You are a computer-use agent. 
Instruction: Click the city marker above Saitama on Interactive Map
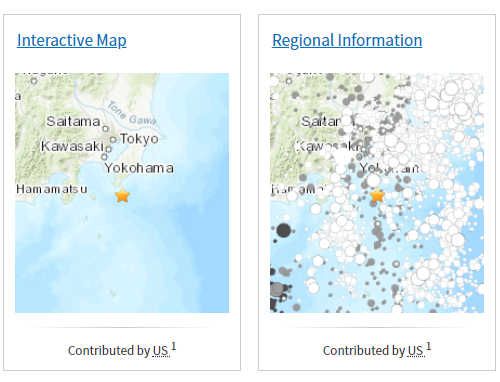pos(34,81)
